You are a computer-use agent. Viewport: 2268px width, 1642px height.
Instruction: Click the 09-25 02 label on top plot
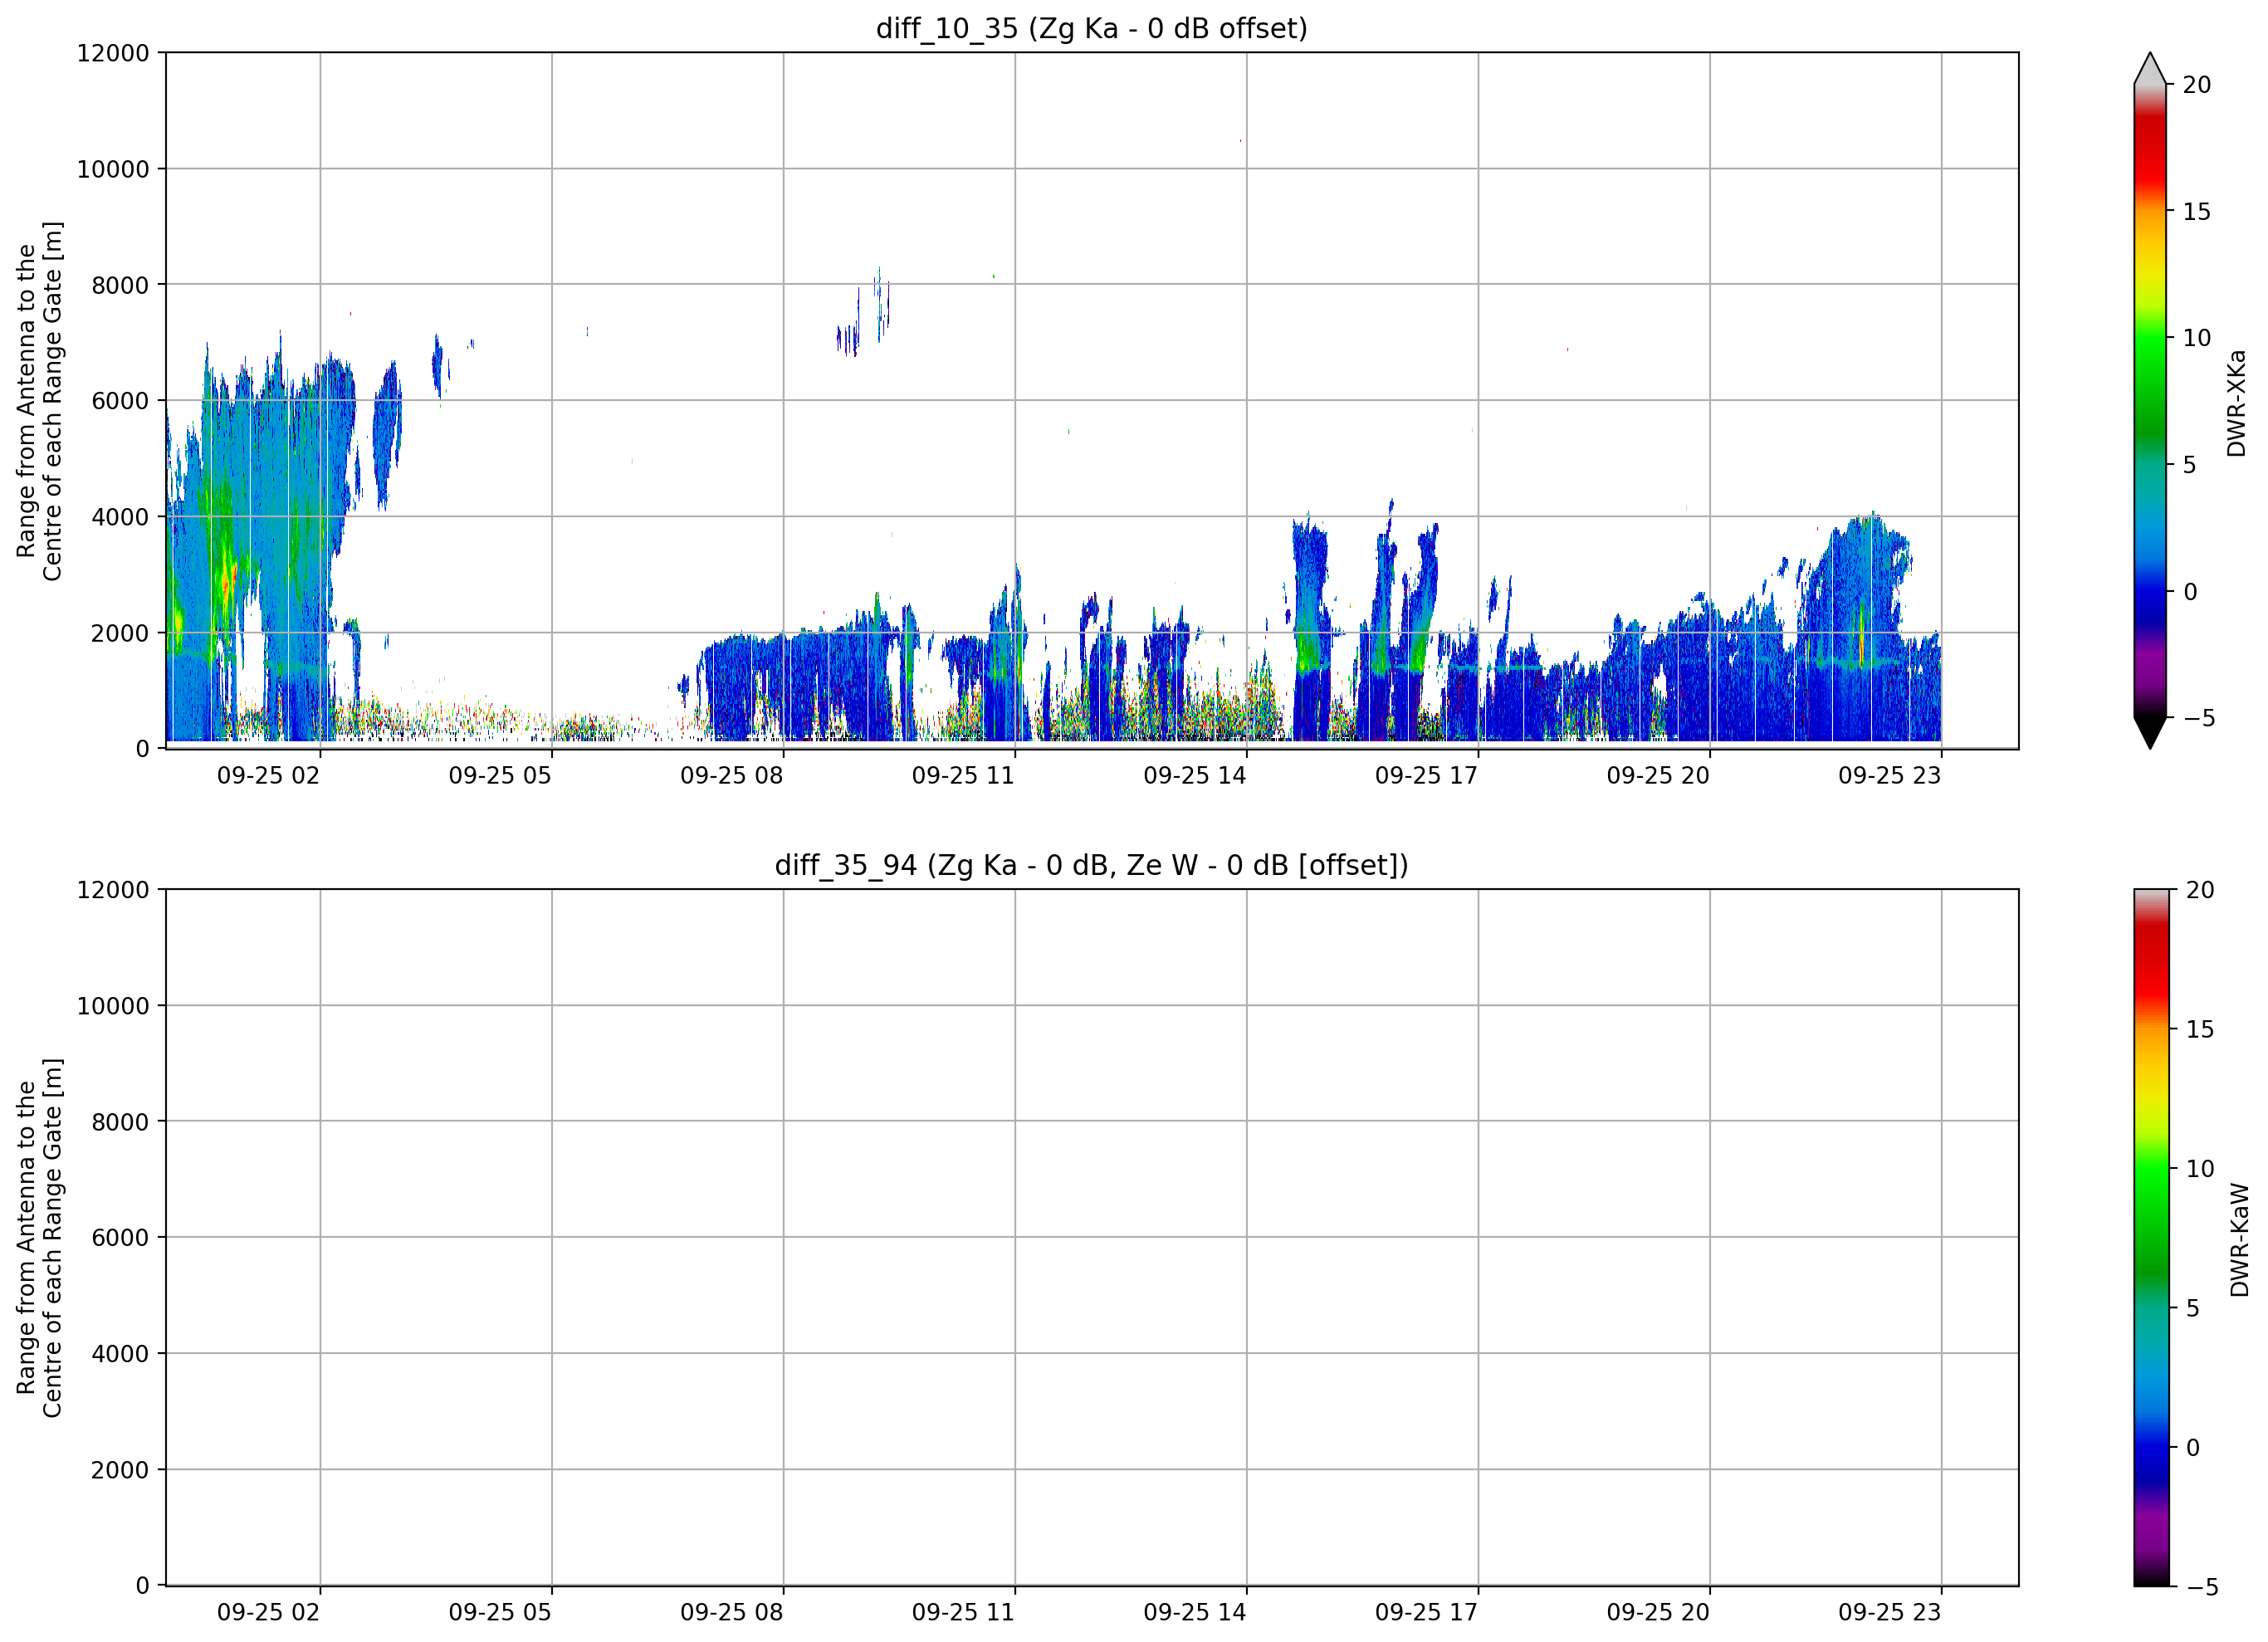coord(268,776)
